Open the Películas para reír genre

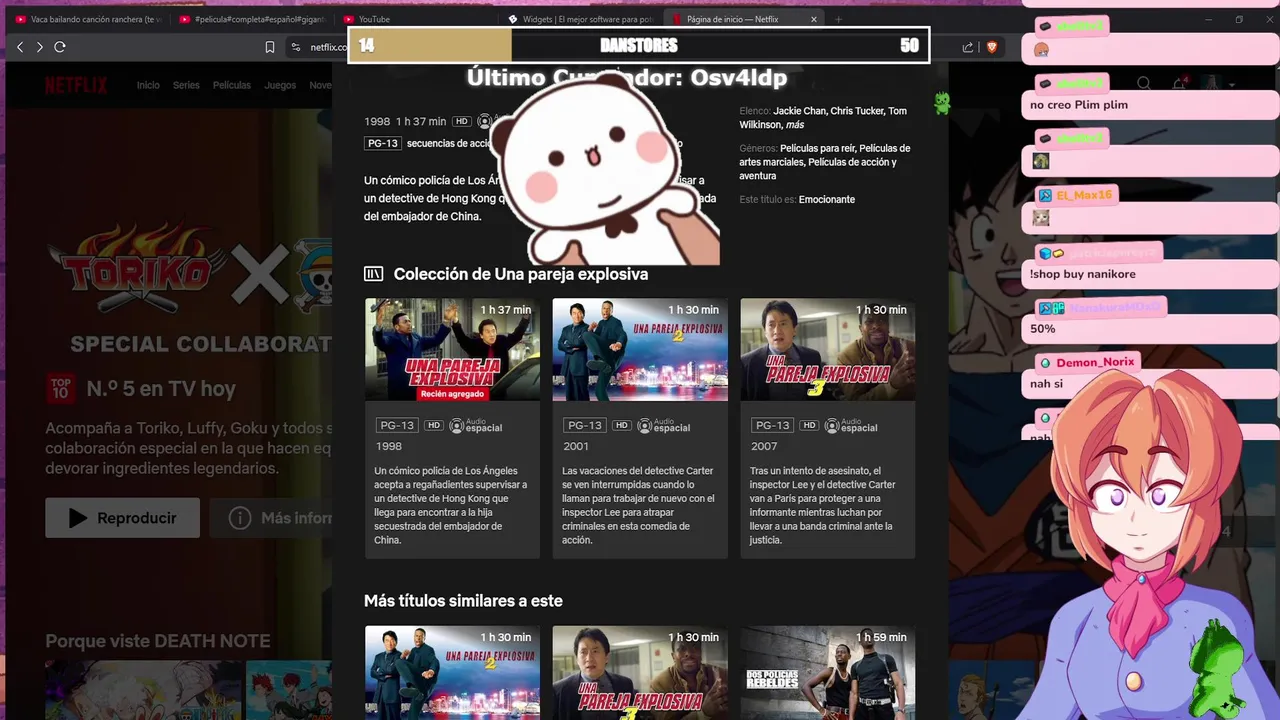(x=817, y=148)
